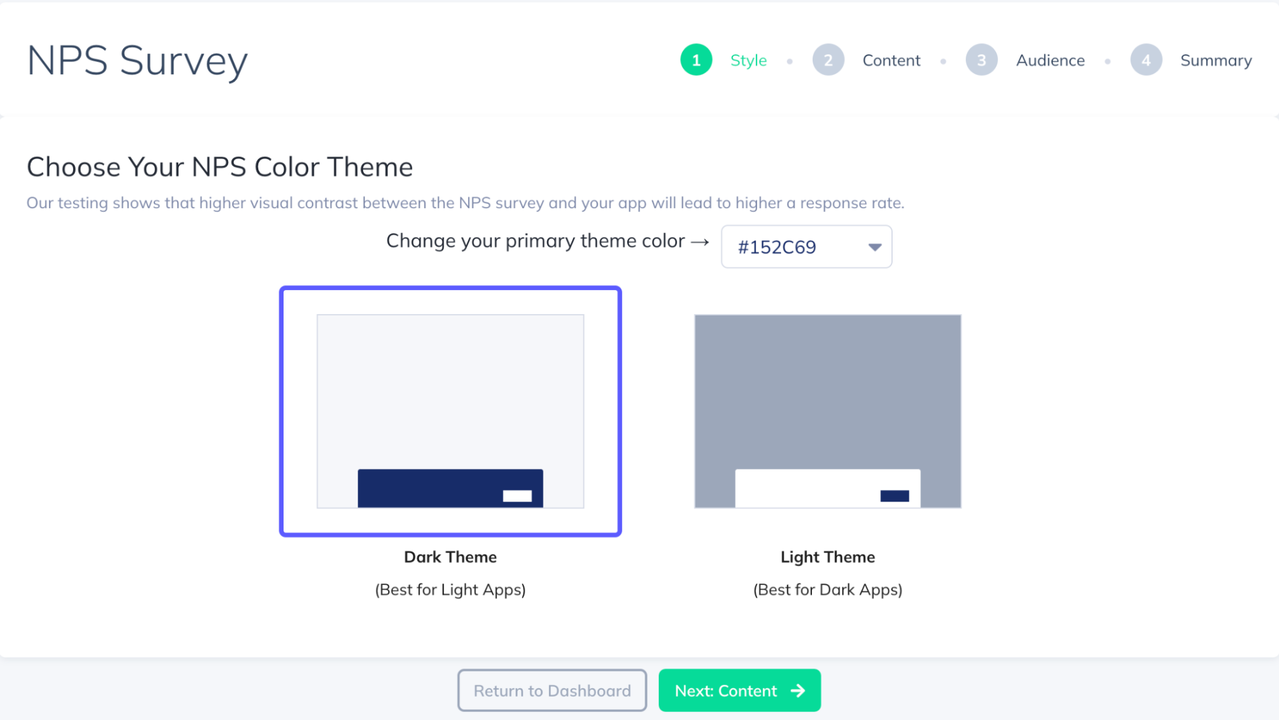
Task: Click the step 4 circle icon
Action: pyautogui.click(x=1146, y=60)
